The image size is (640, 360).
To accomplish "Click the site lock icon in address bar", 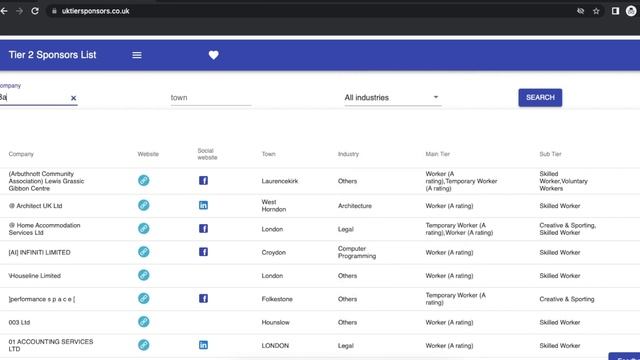I will (54, 11).
